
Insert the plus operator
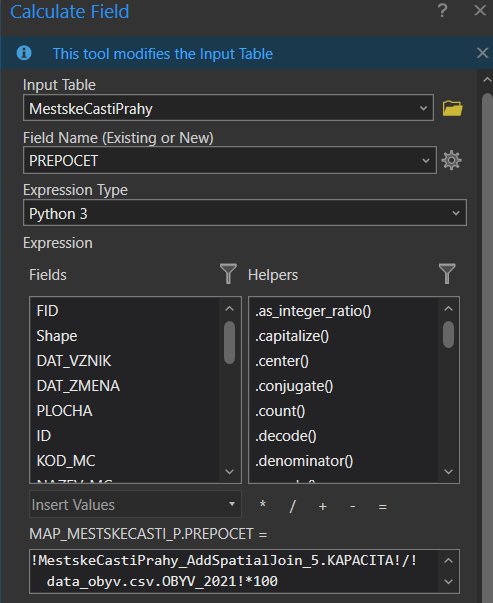click(323, 506)
